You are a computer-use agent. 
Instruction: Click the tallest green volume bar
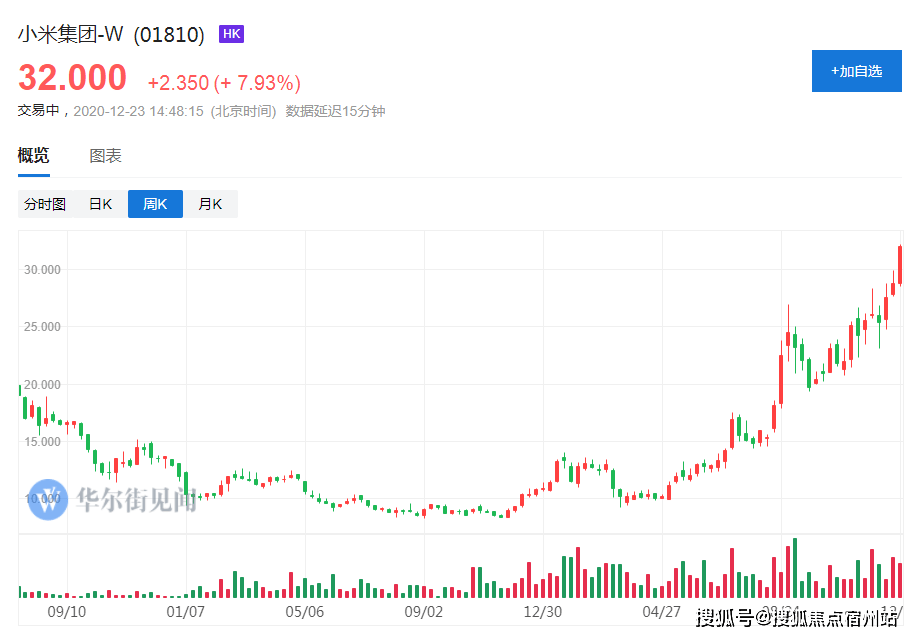click(795, 568)
